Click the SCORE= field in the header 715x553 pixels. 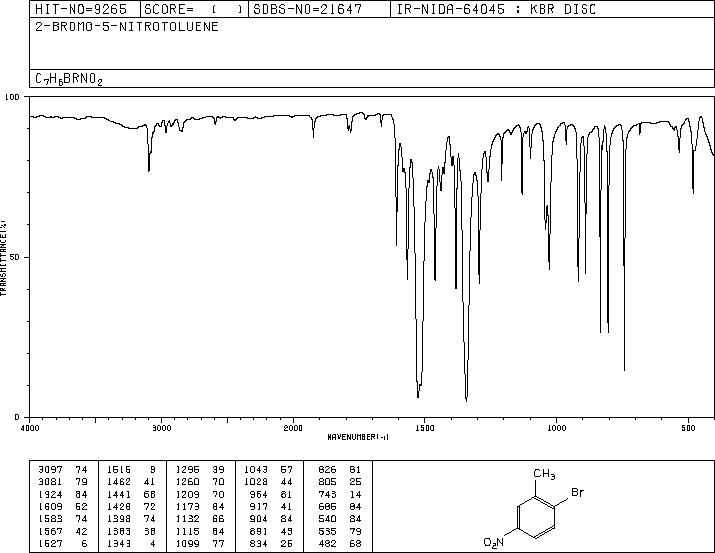click(x=194, y=9)
